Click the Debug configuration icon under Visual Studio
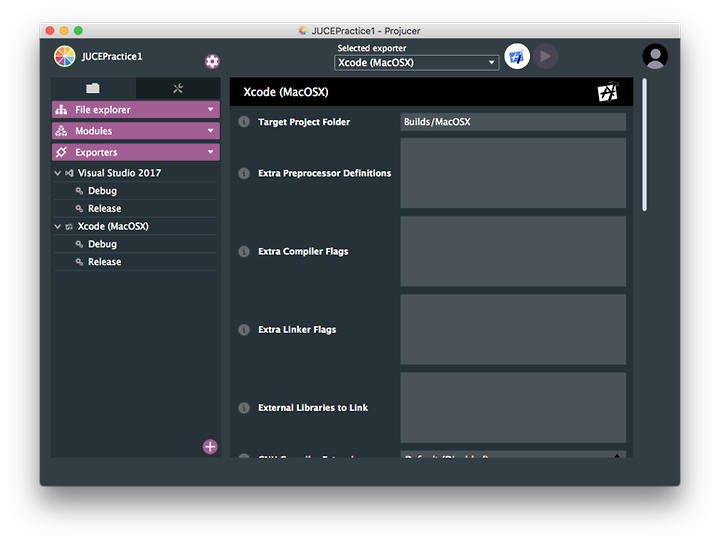This screenshot has width=720, height=543. tap(79, 191)
